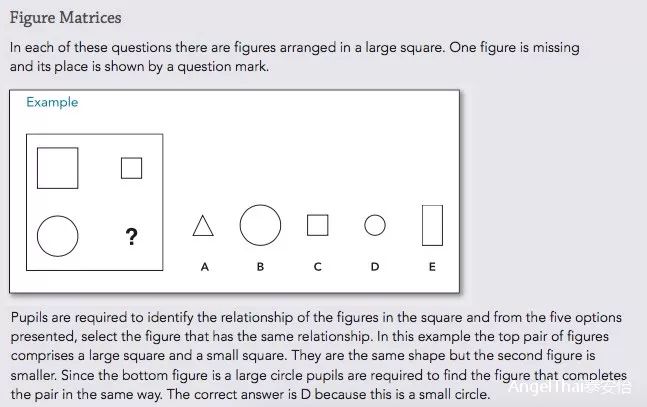Viewport: 647px width, 407px height.
Task: Click the Example heading label
Action: pos(52,102)
